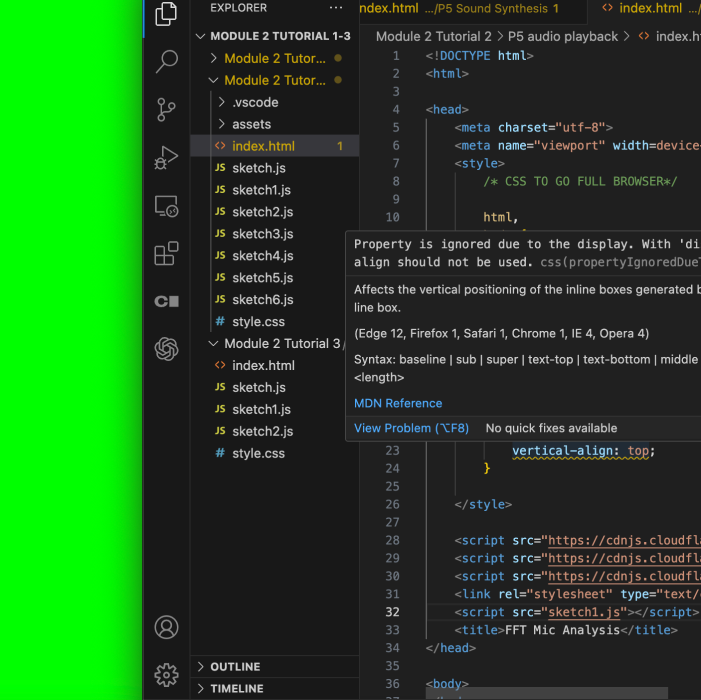Click the sketch1.js script source on line 32
This screenshot has height=700, width=701.
coord(584,612)
